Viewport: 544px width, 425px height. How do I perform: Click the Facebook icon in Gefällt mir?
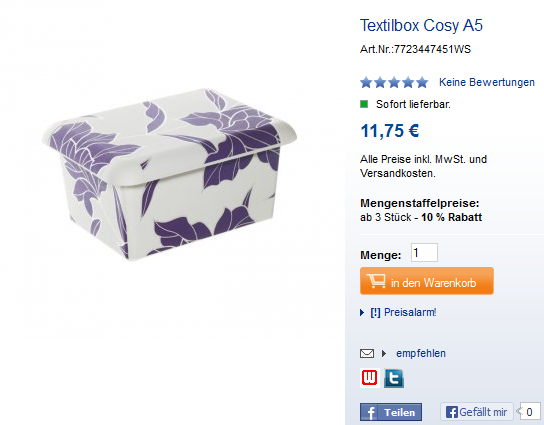452,412
